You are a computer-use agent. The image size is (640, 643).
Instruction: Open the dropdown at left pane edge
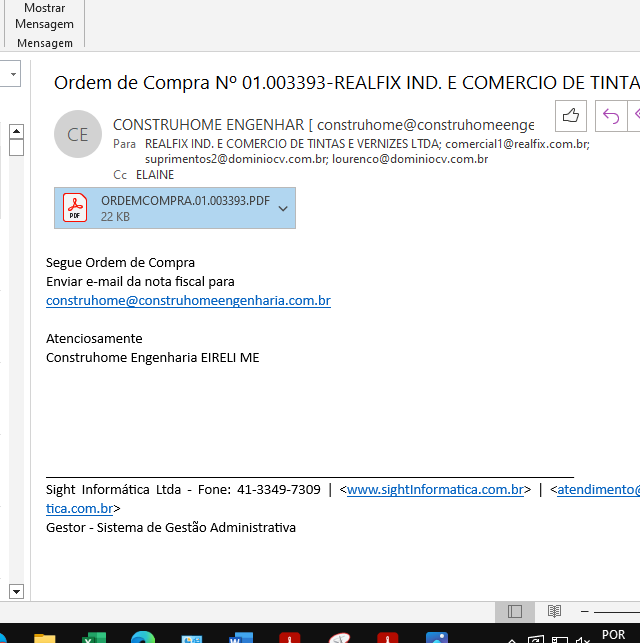coord(12,73)
